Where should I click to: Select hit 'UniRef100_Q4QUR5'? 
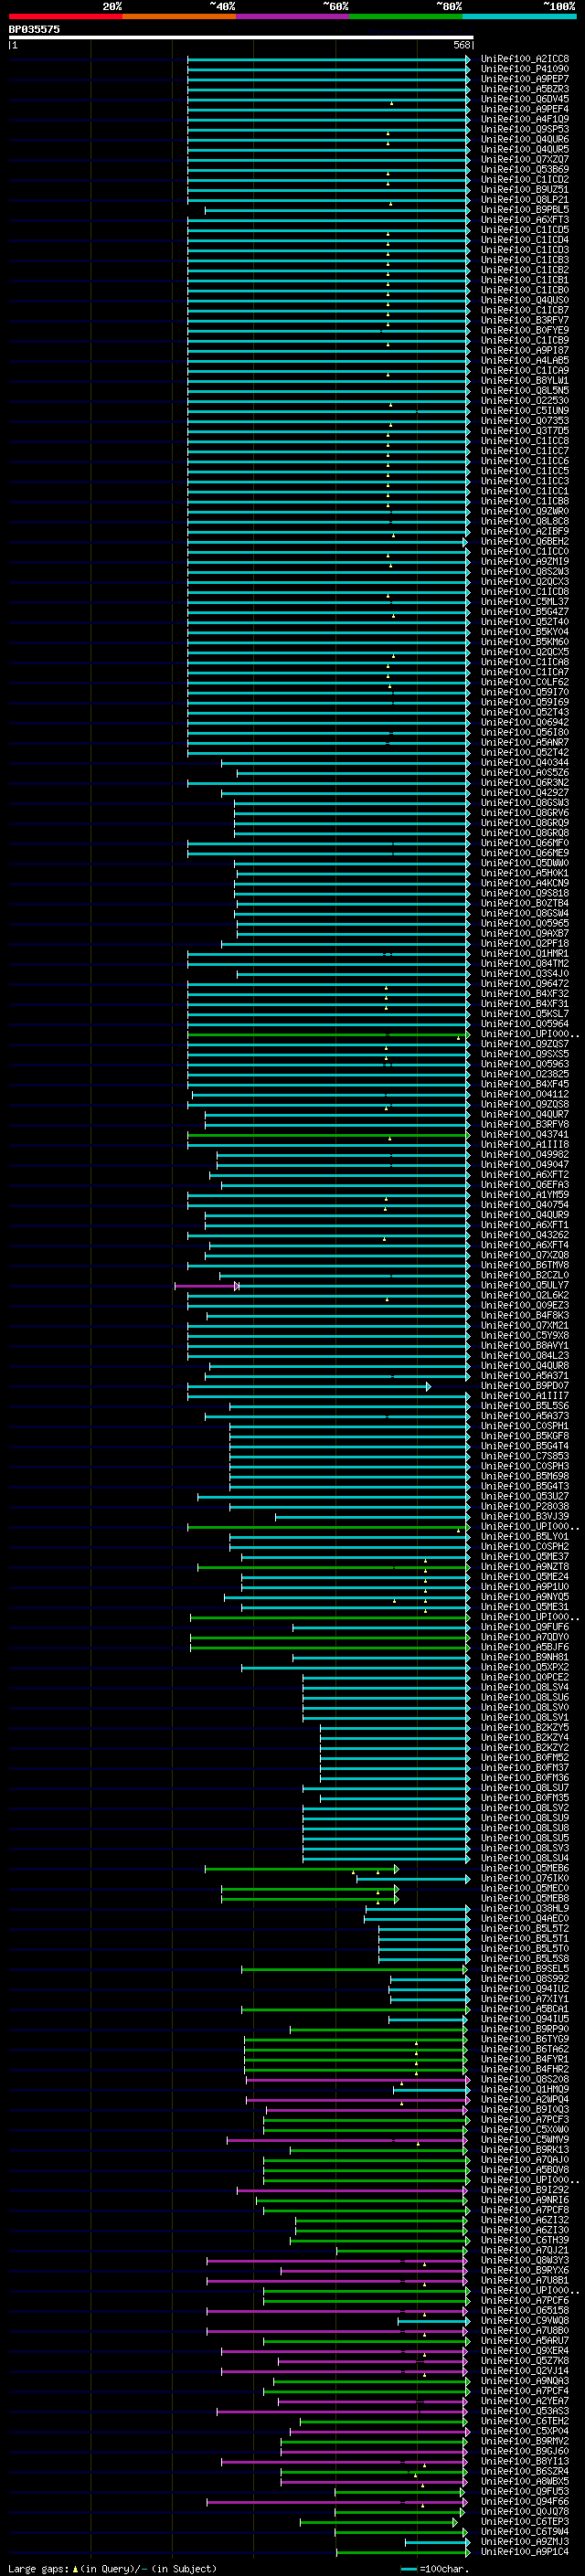525,149
